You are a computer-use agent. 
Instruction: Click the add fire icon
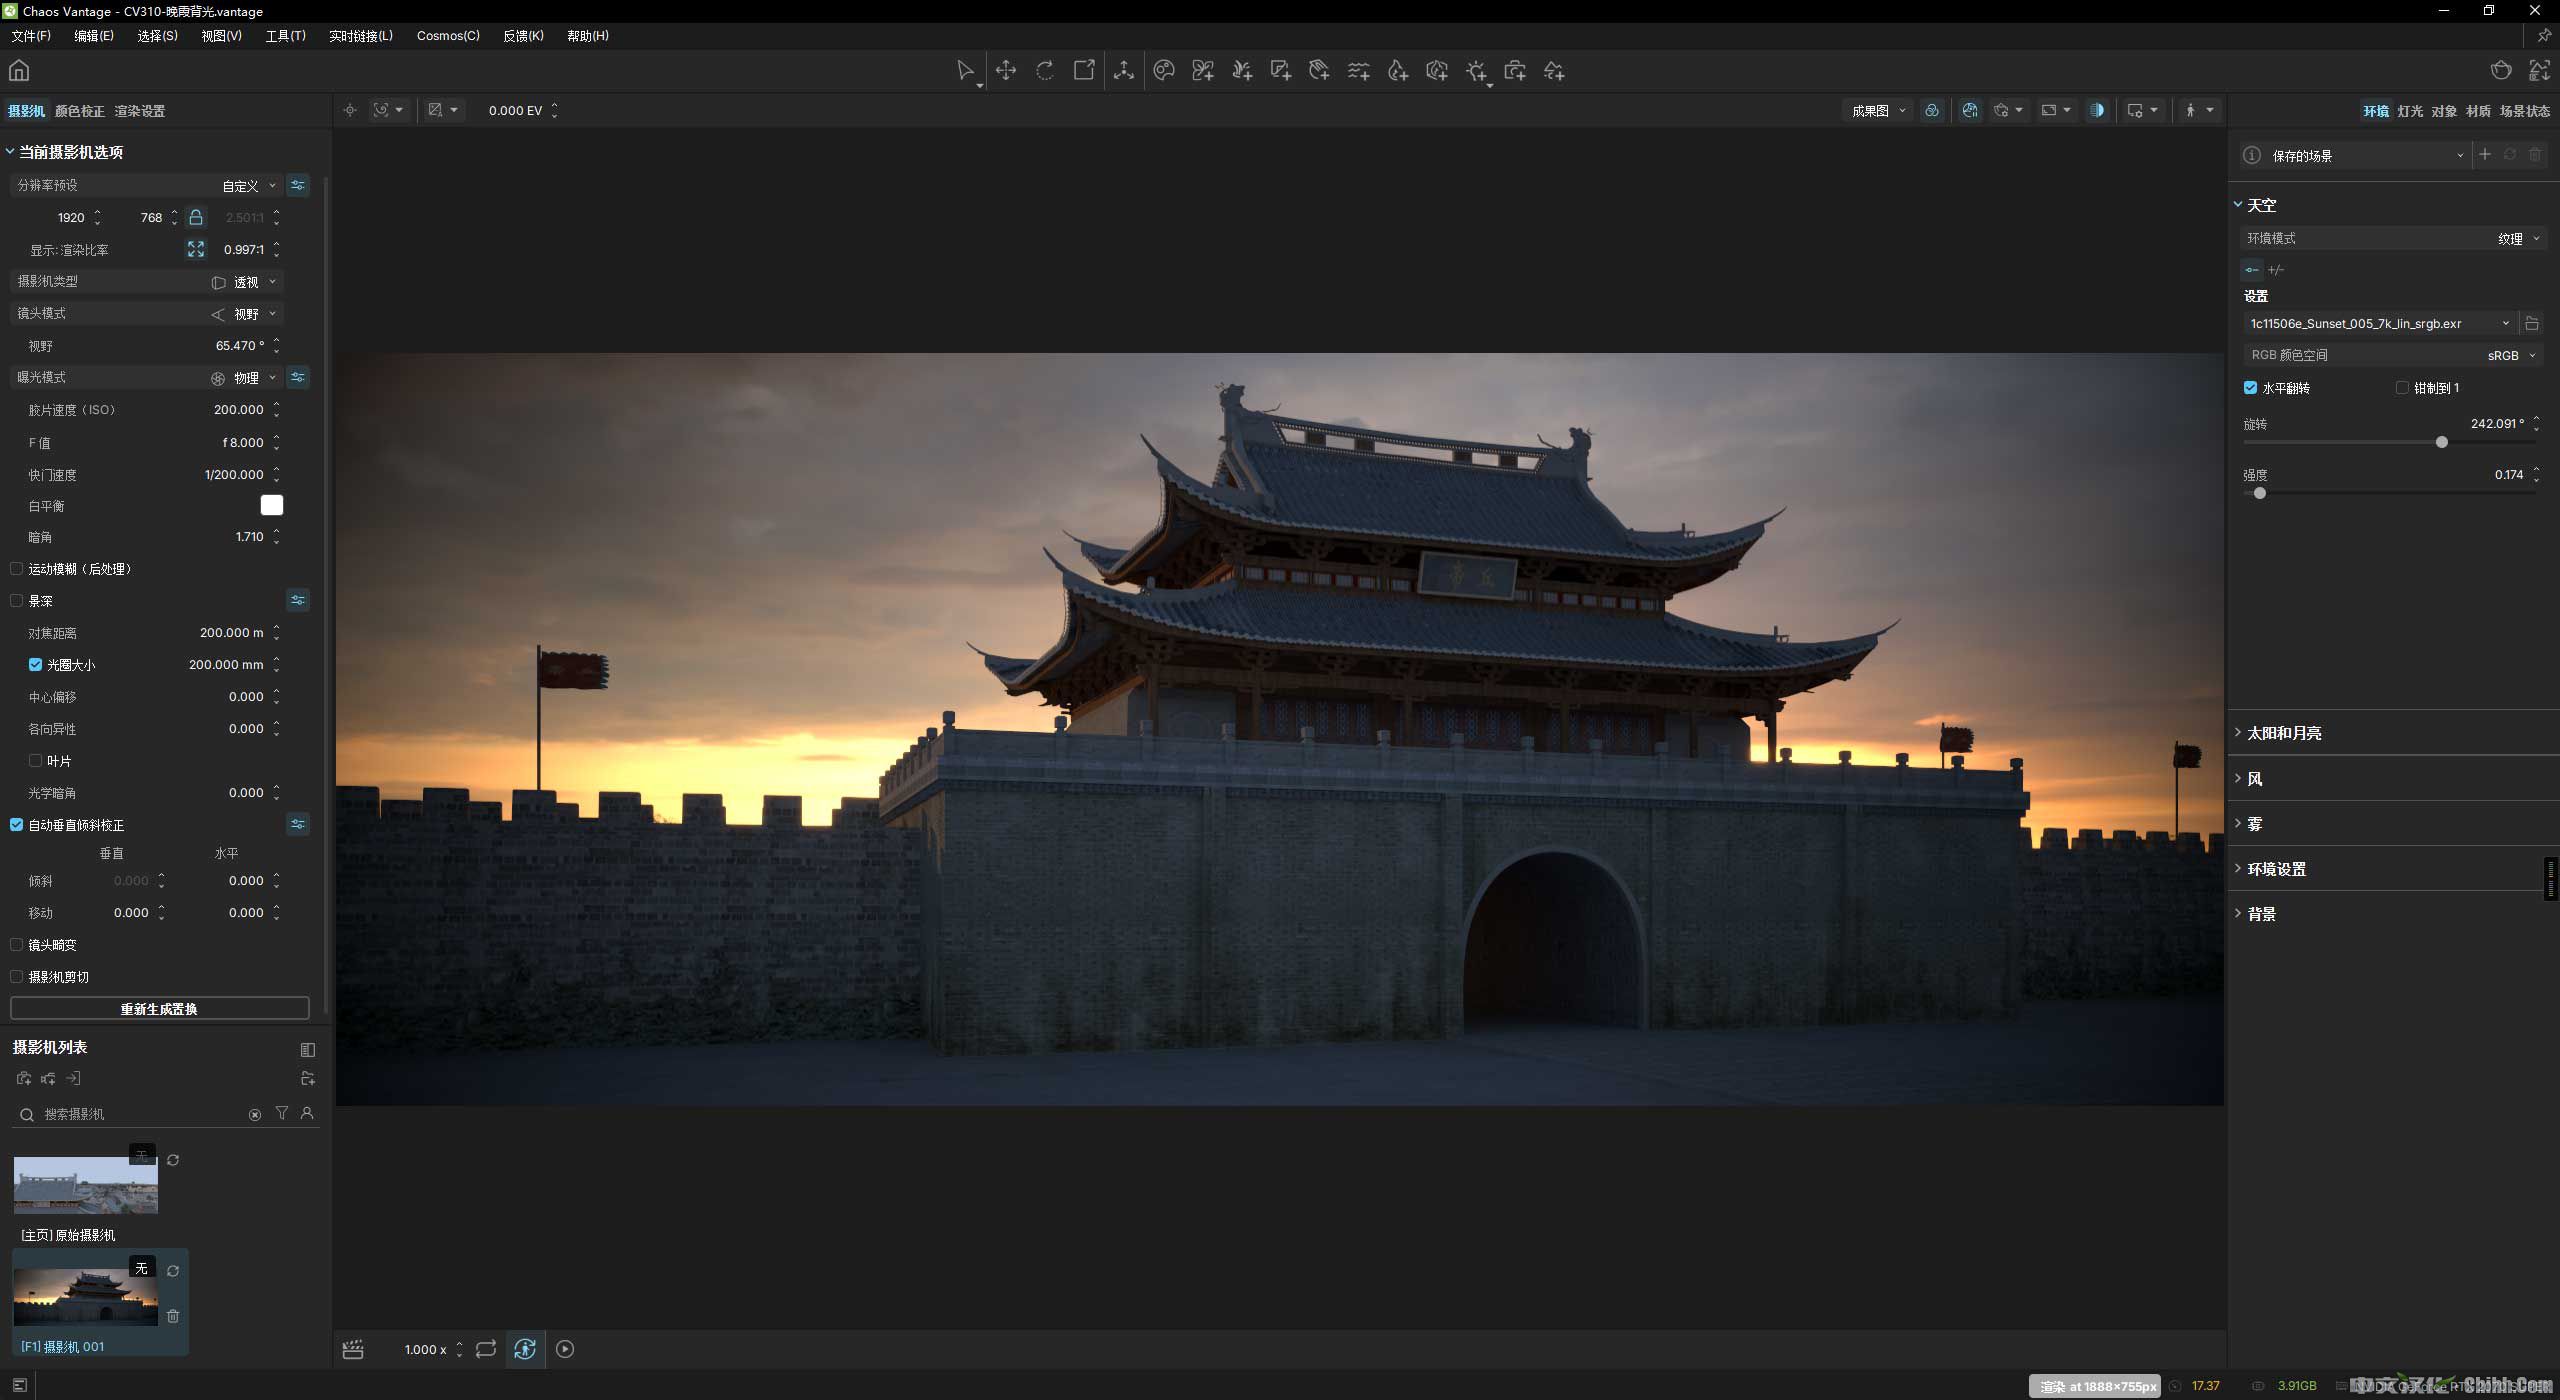tap(1398, 70)
